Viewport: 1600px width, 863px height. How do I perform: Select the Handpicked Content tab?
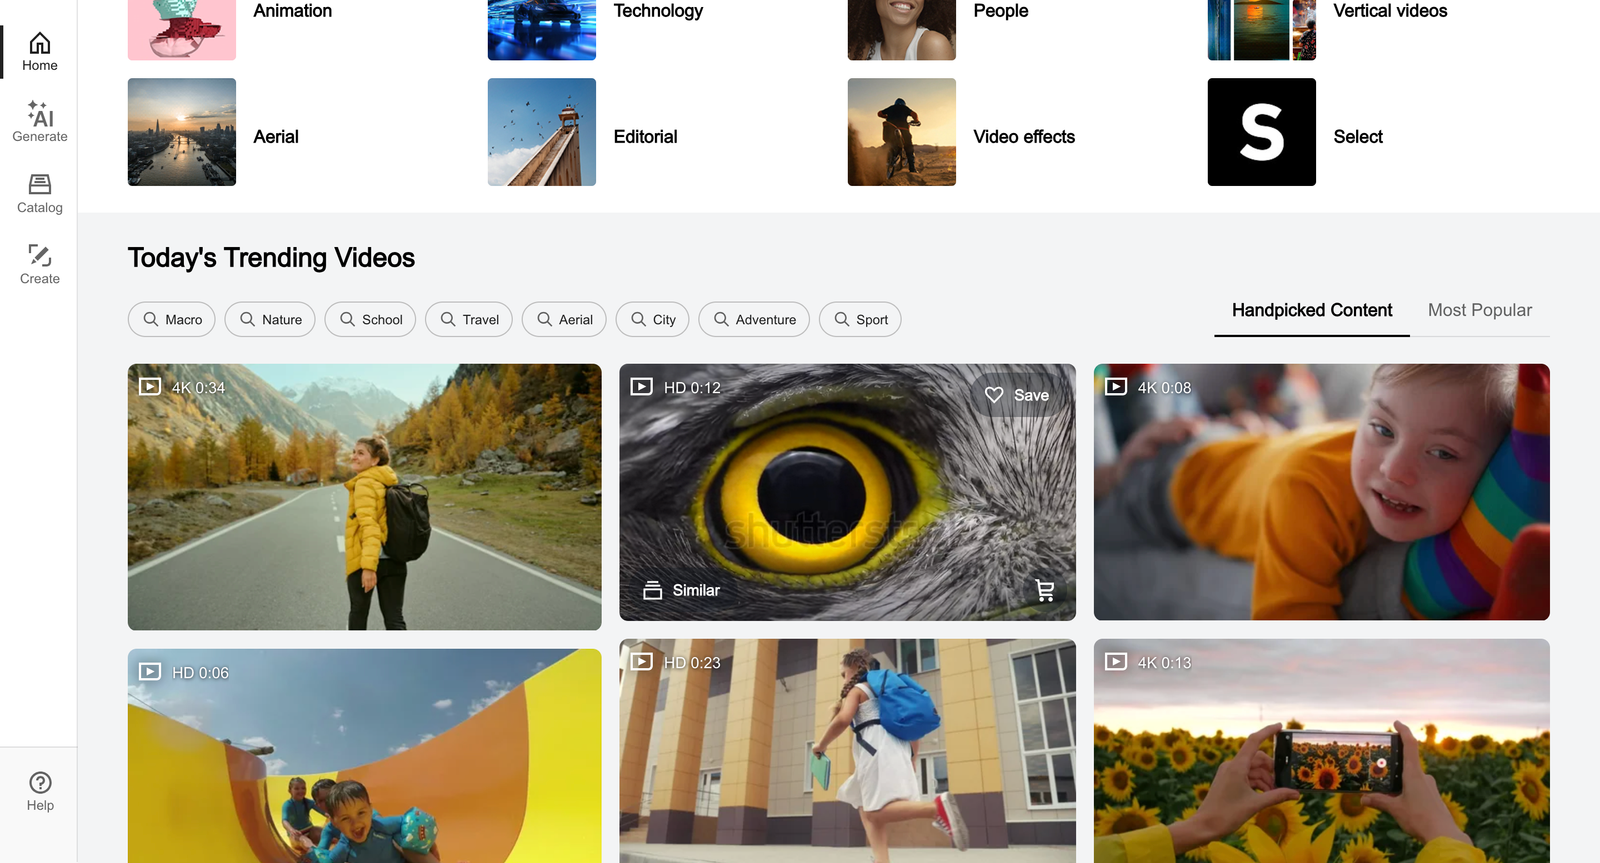tap(1311, 310)
